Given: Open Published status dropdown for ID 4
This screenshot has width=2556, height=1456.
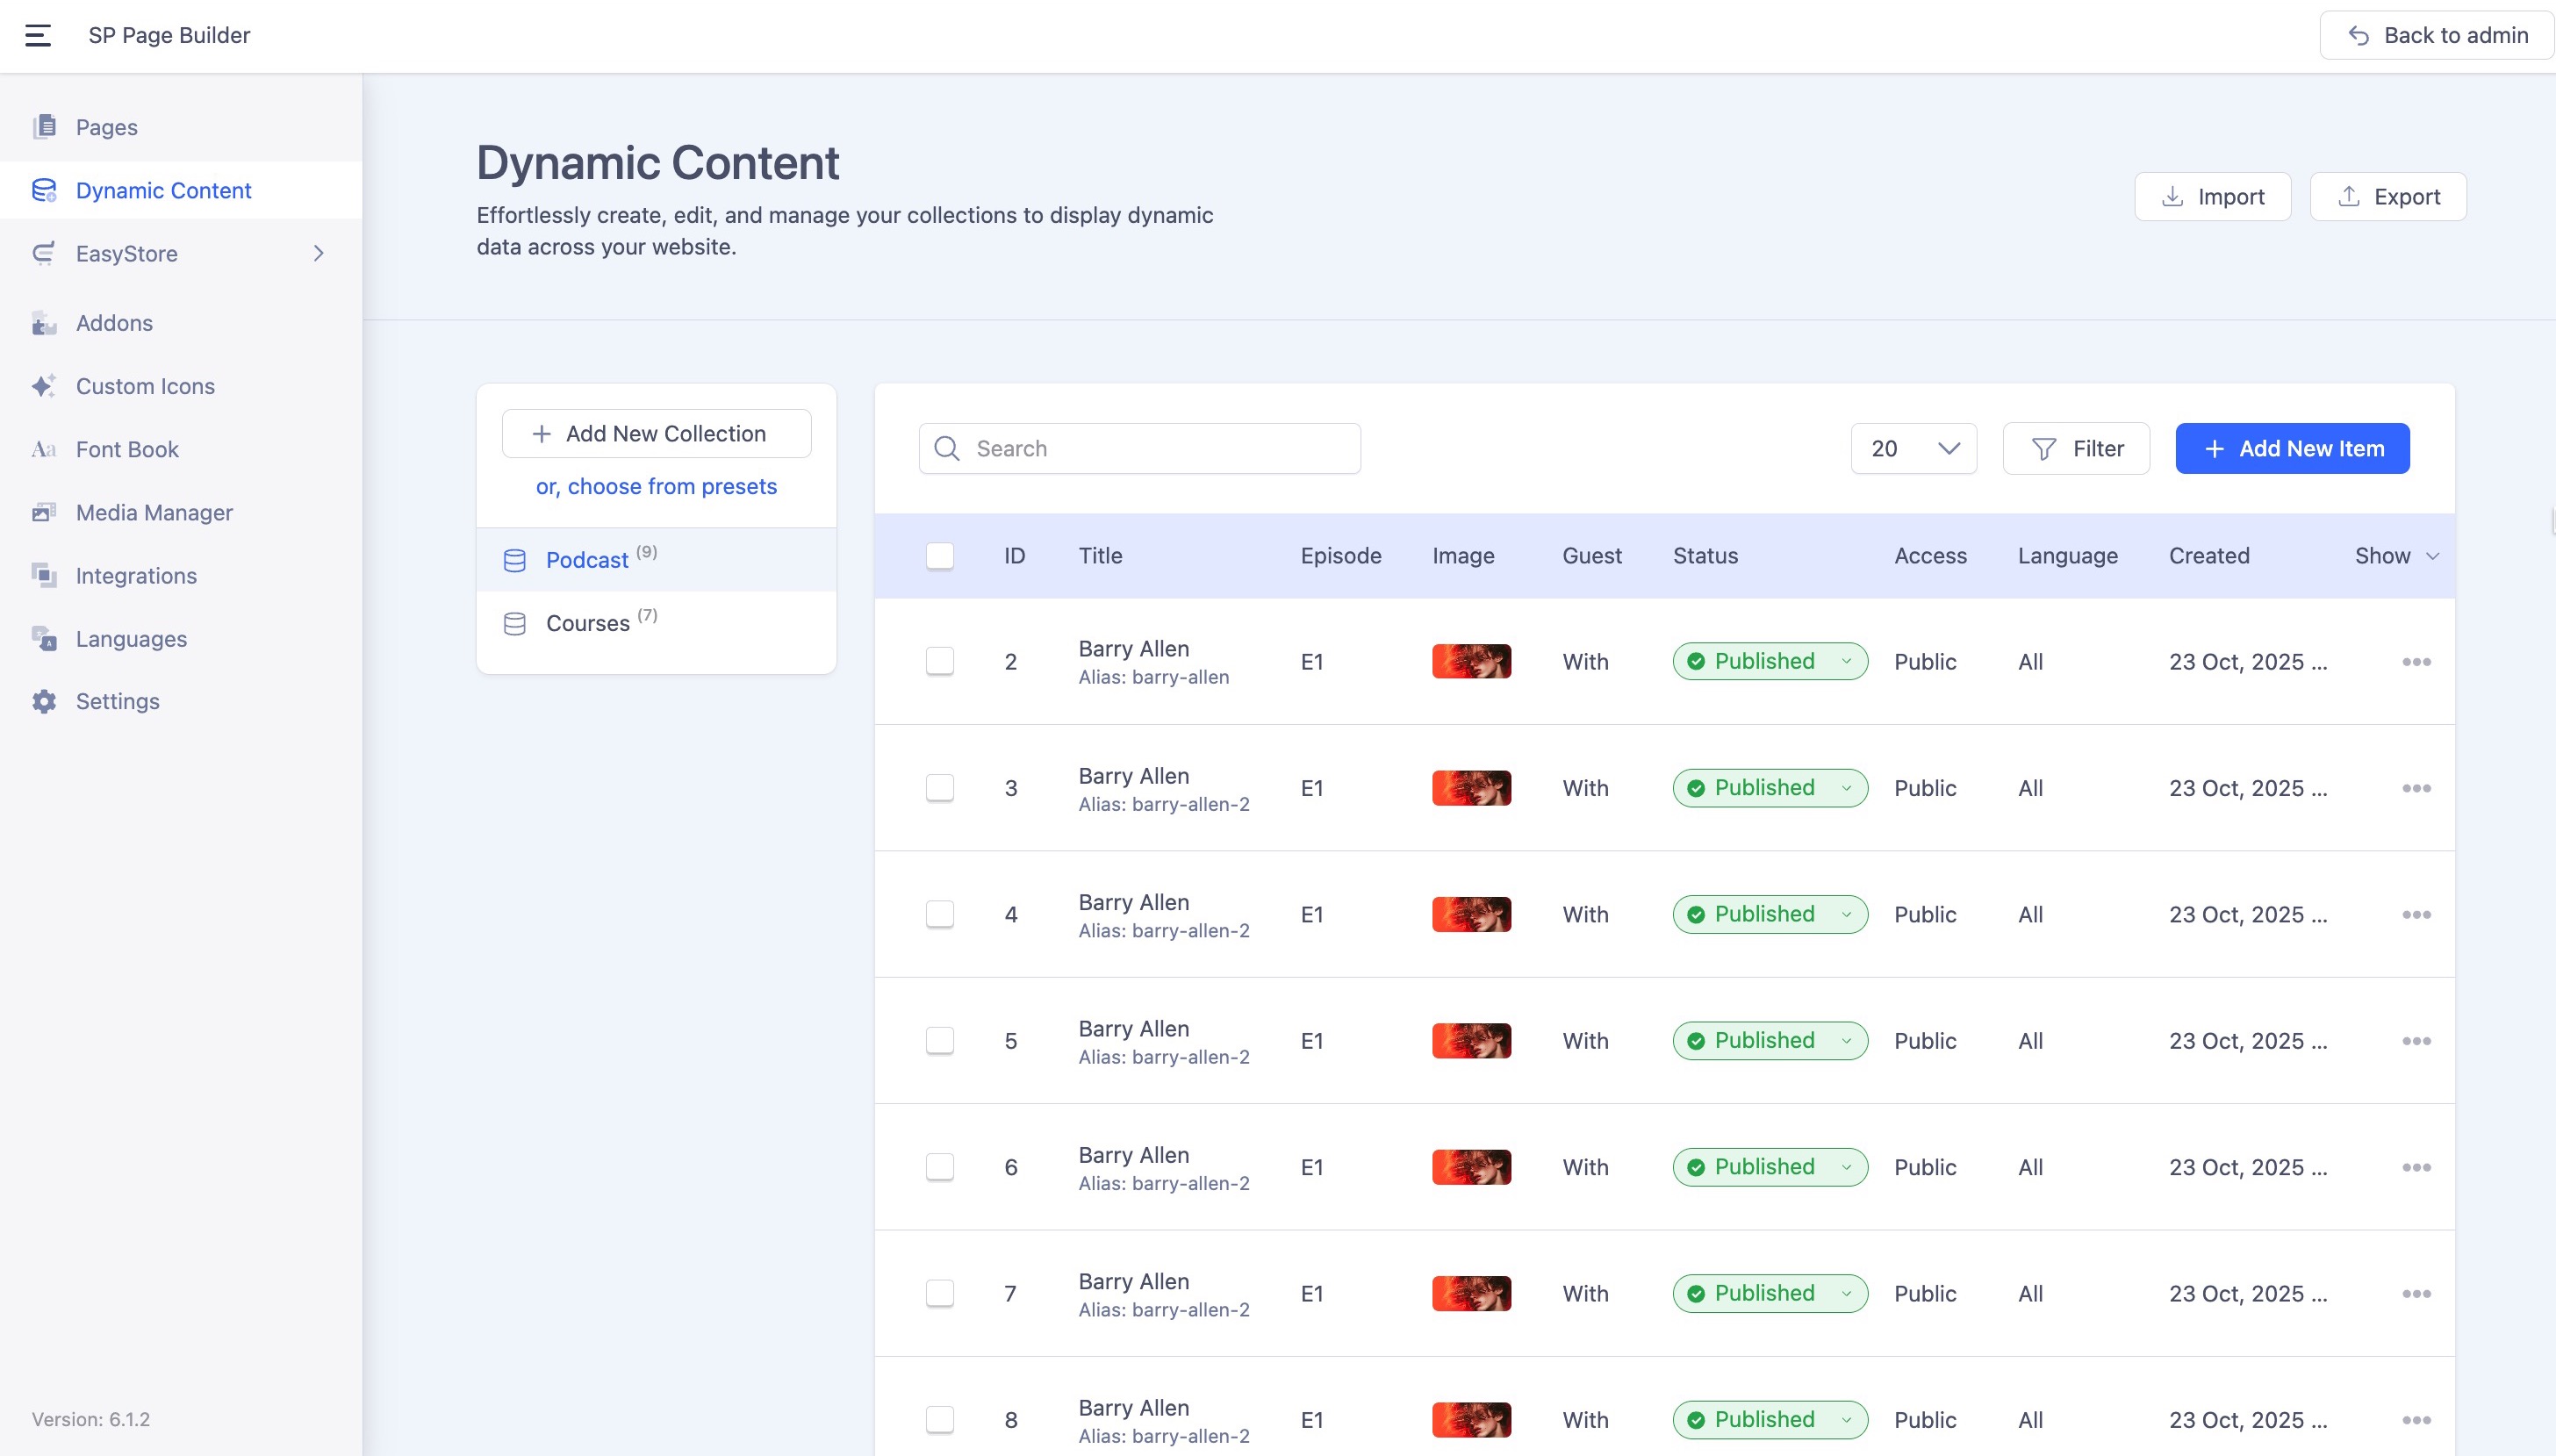Looking at the screenshot, I should click(x=1769, y=914).
